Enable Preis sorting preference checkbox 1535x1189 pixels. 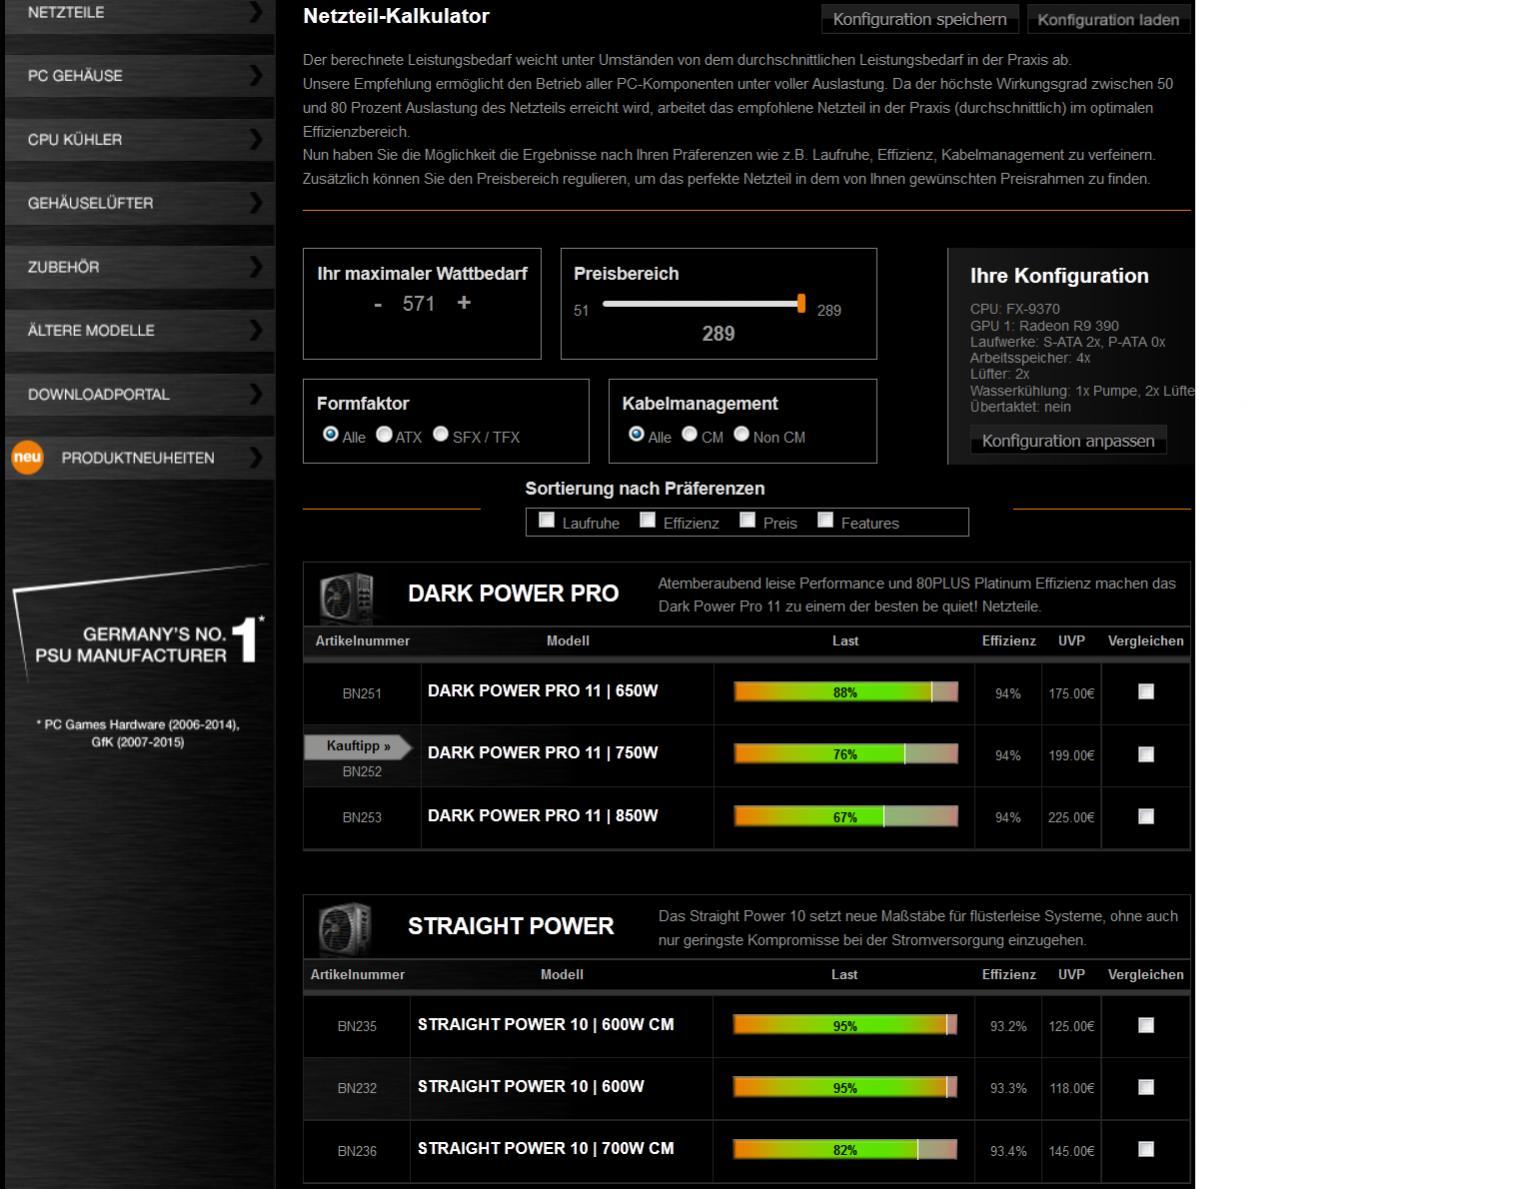pos(747,520)
